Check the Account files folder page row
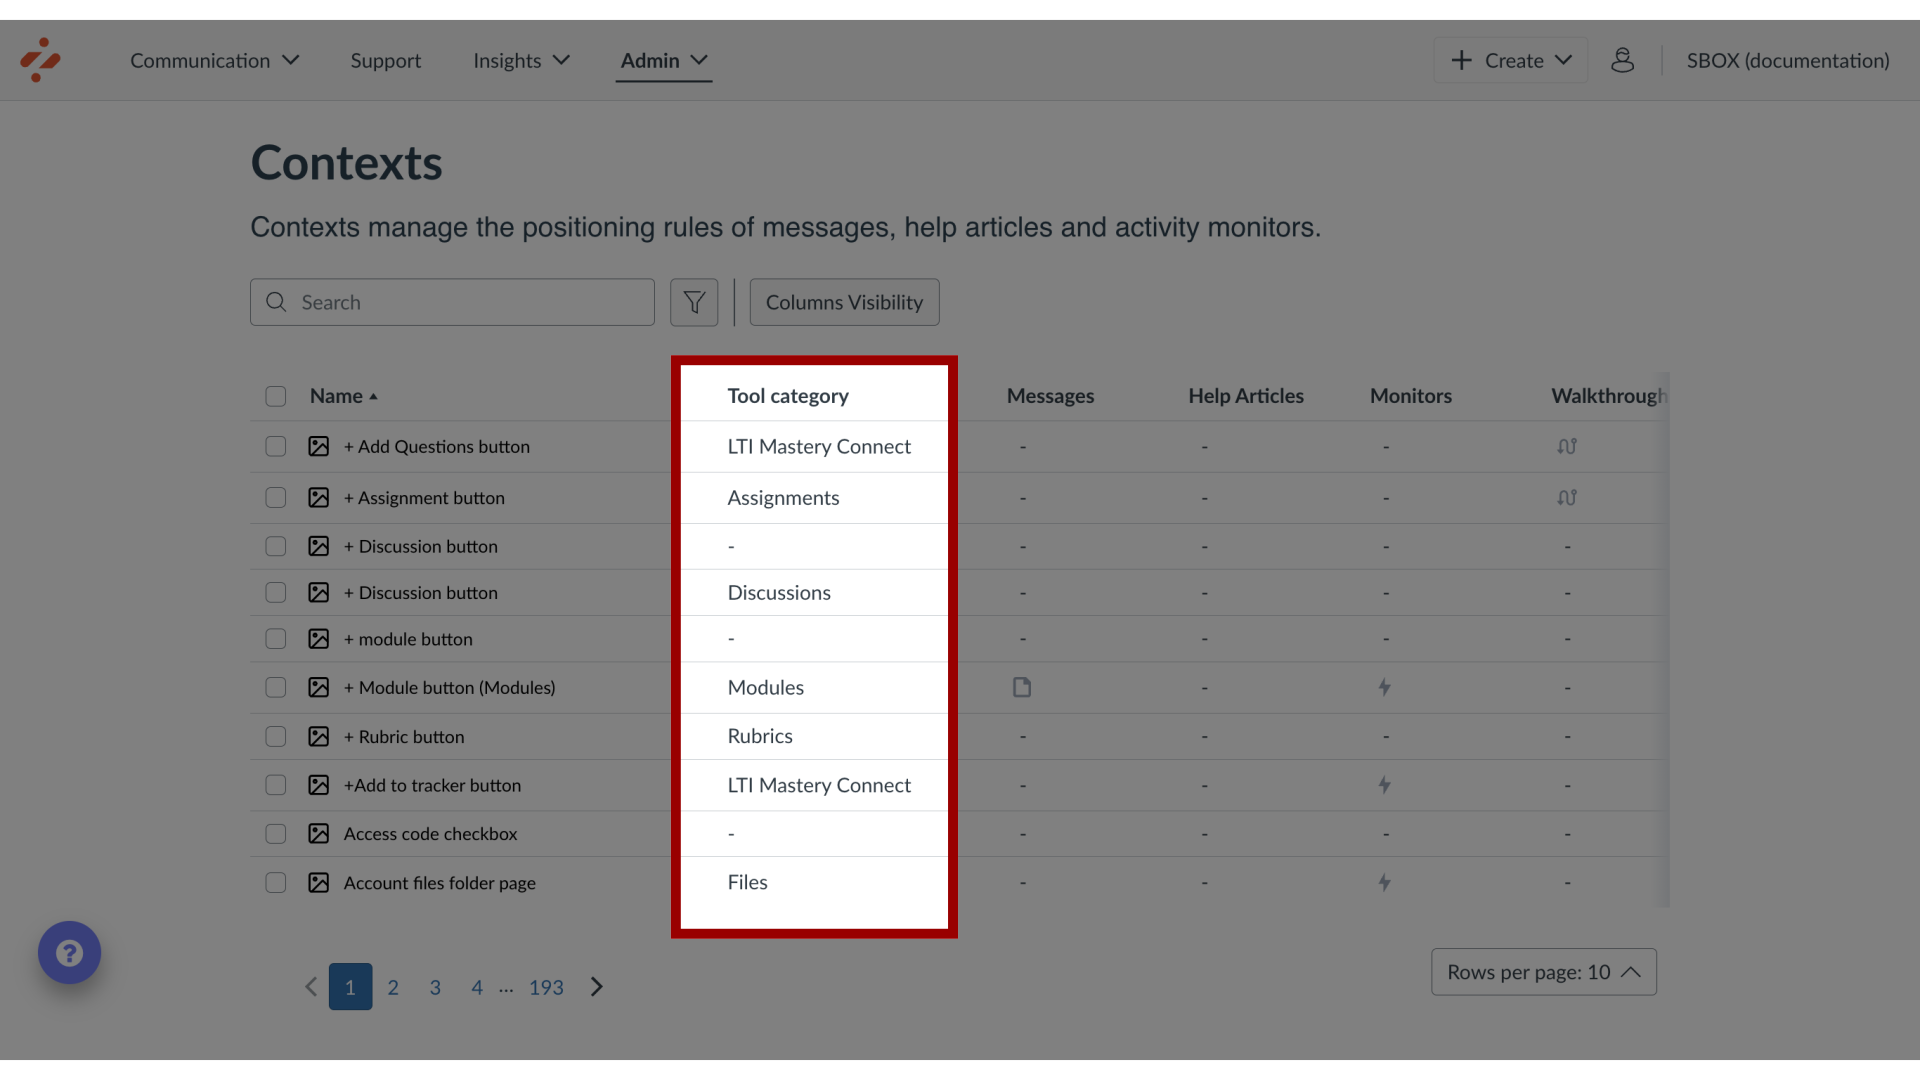1920x1080 pixels. tap(276, 882)
